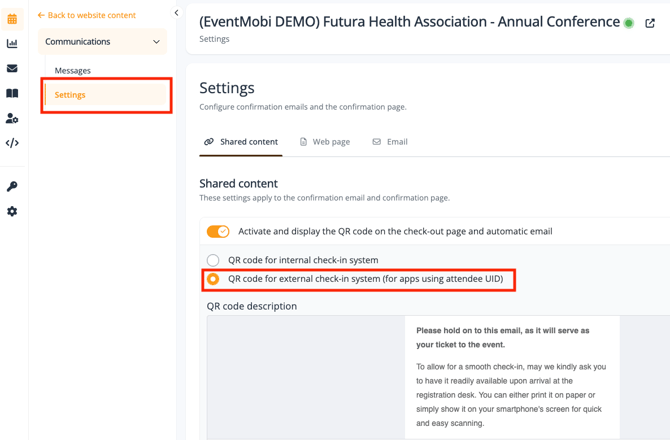Toggle the QR code activation switch
Screen dimensions: 670x440
pyautogui.click(x=218, y=232)
